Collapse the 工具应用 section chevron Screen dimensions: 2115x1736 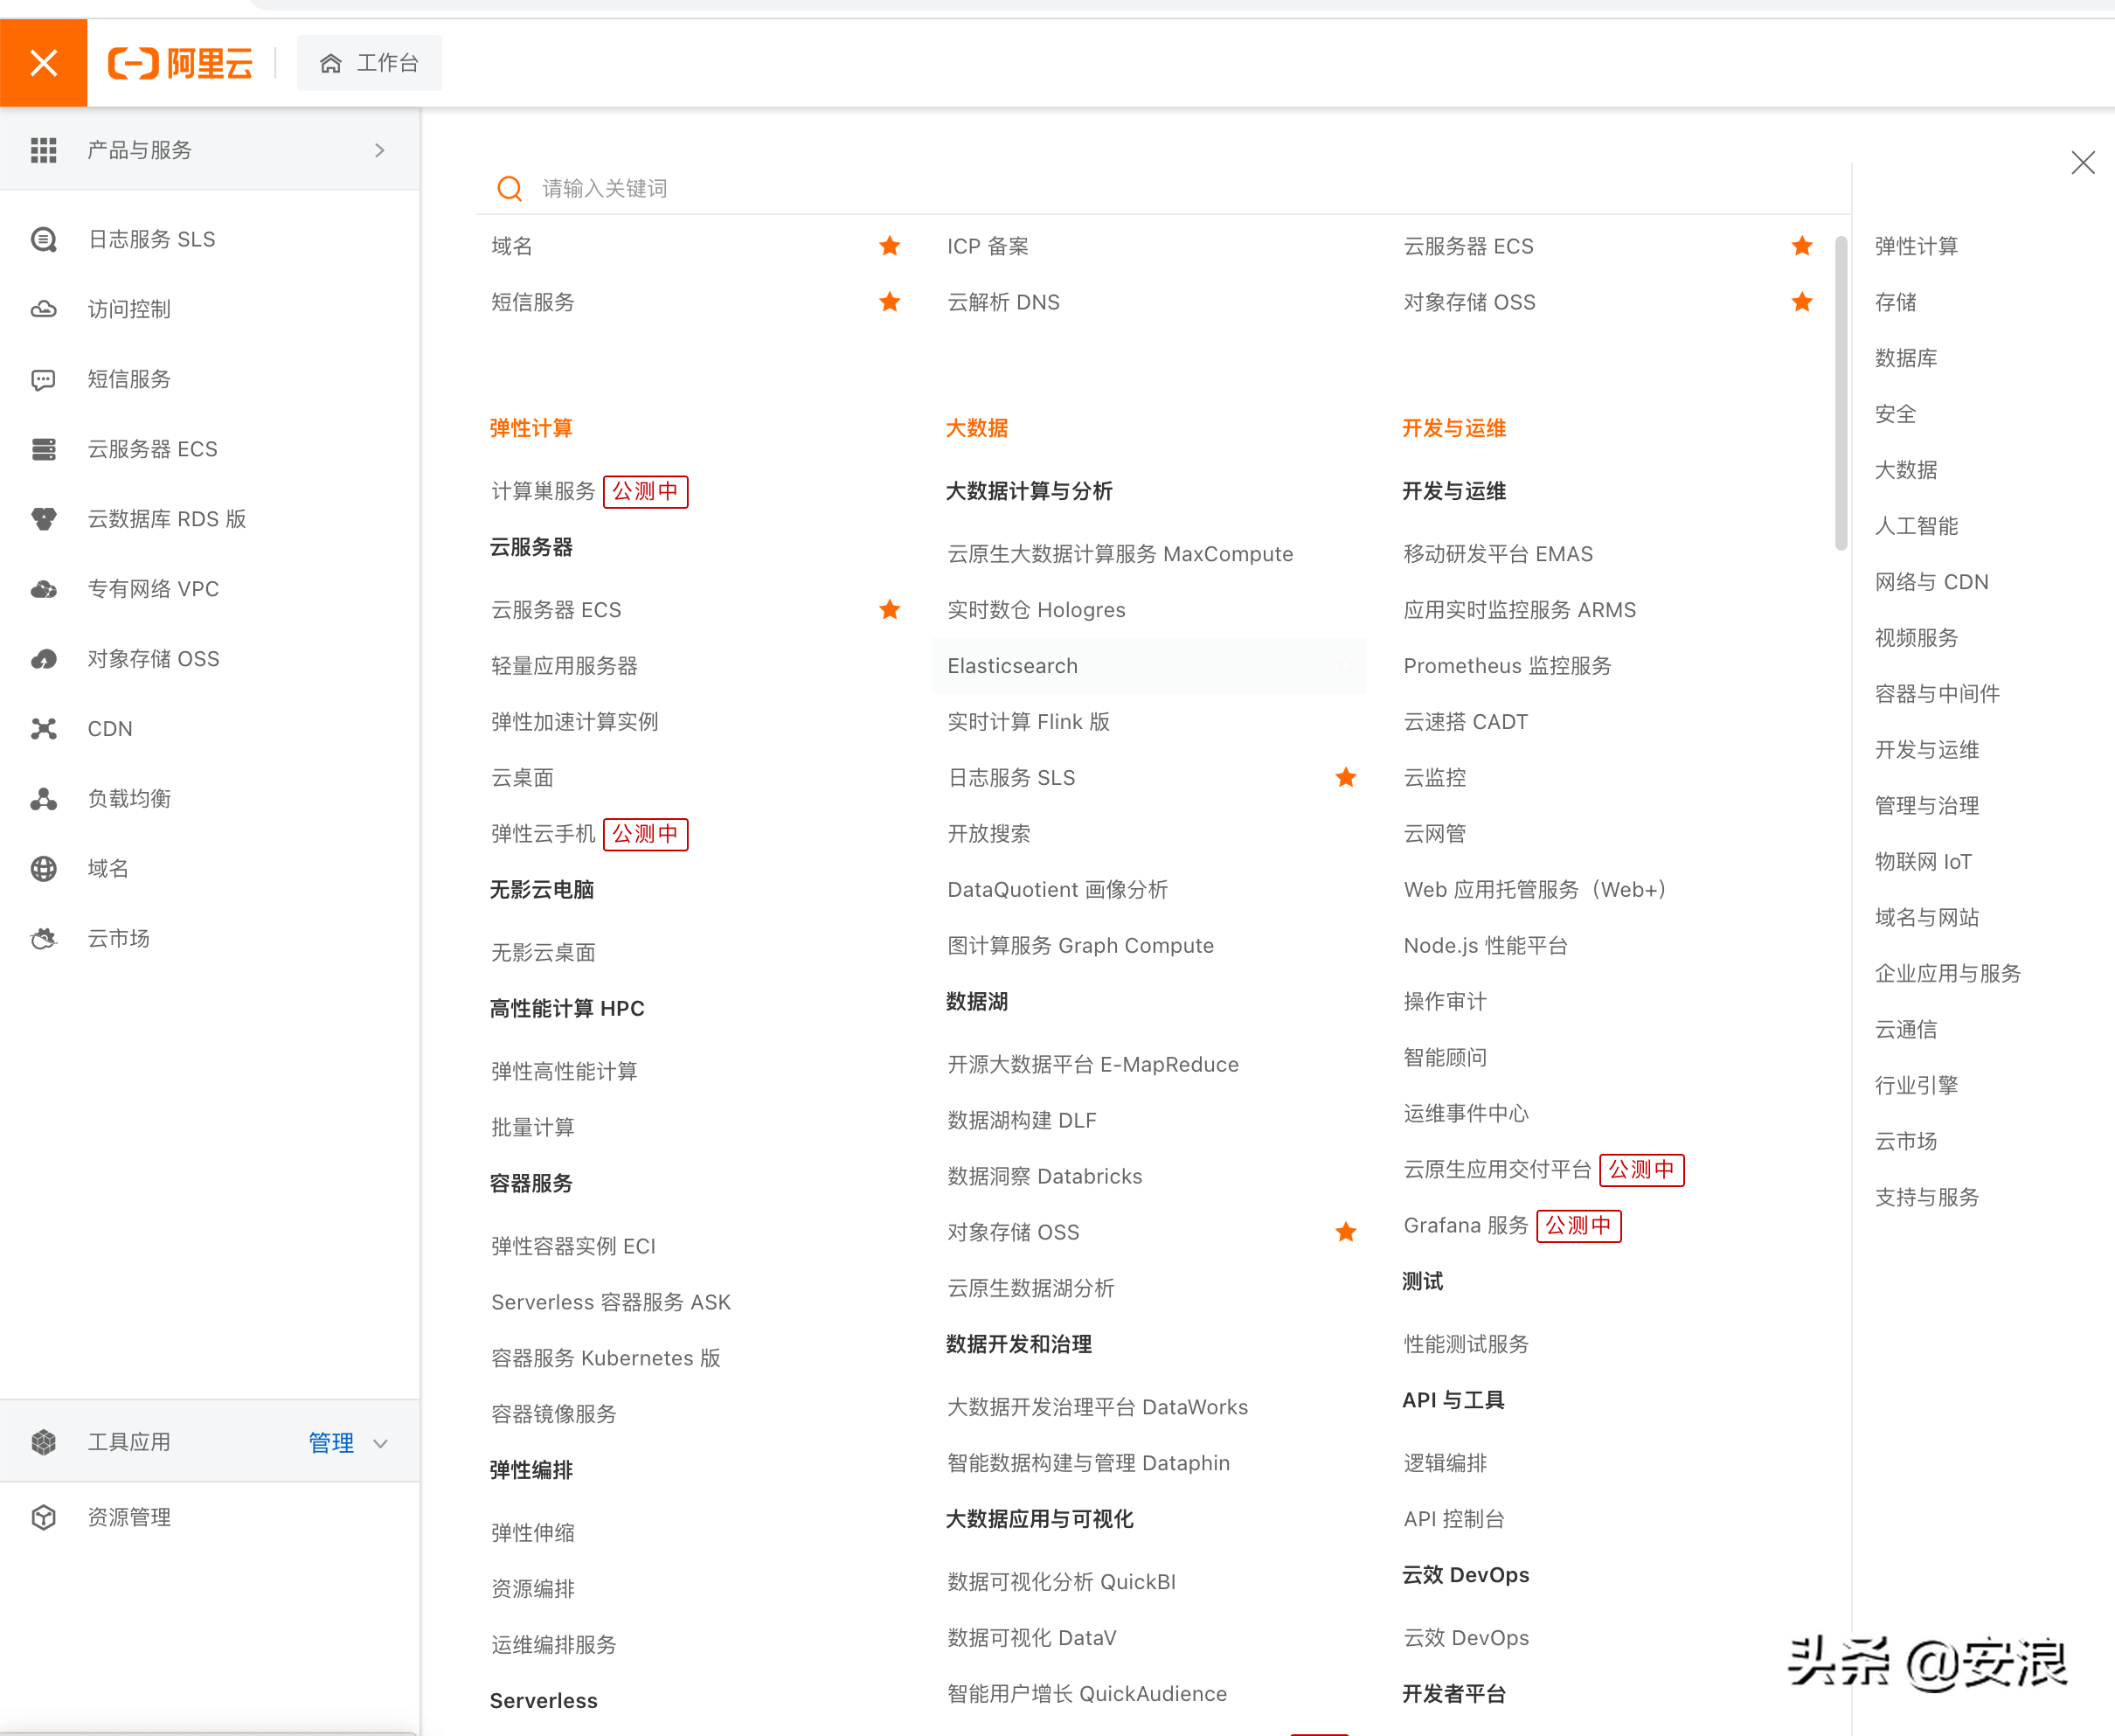[380, 1443]
